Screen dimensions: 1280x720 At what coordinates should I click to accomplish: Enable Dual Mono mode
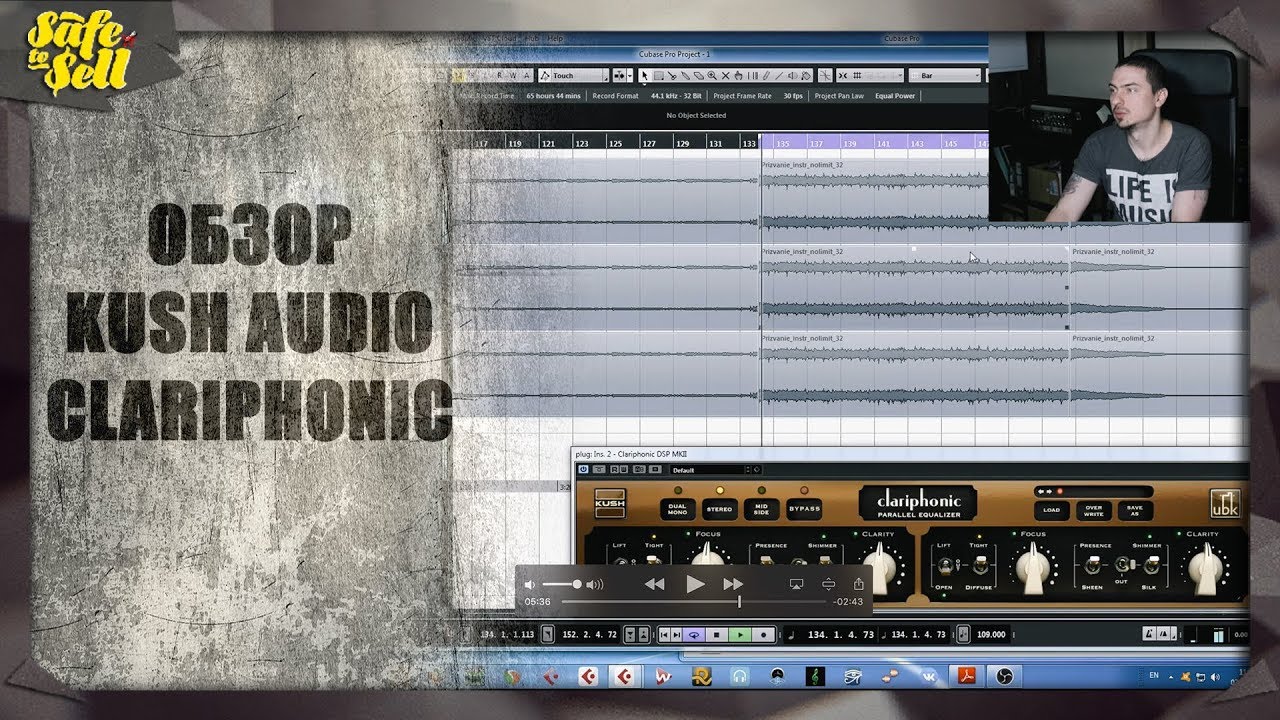click(x=678, y=509)
